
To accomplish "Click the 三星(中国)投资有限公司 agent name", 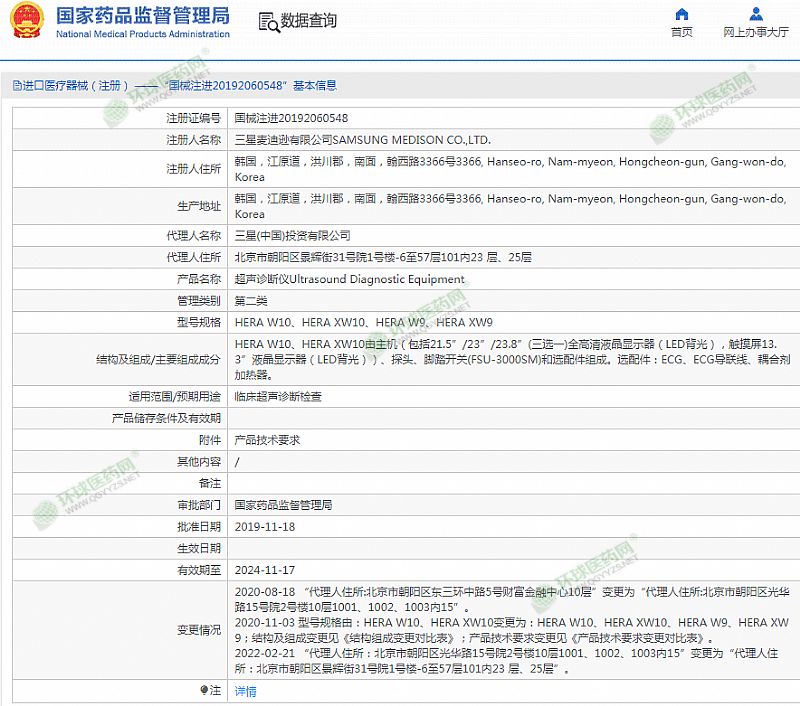I will click(292, 236).
